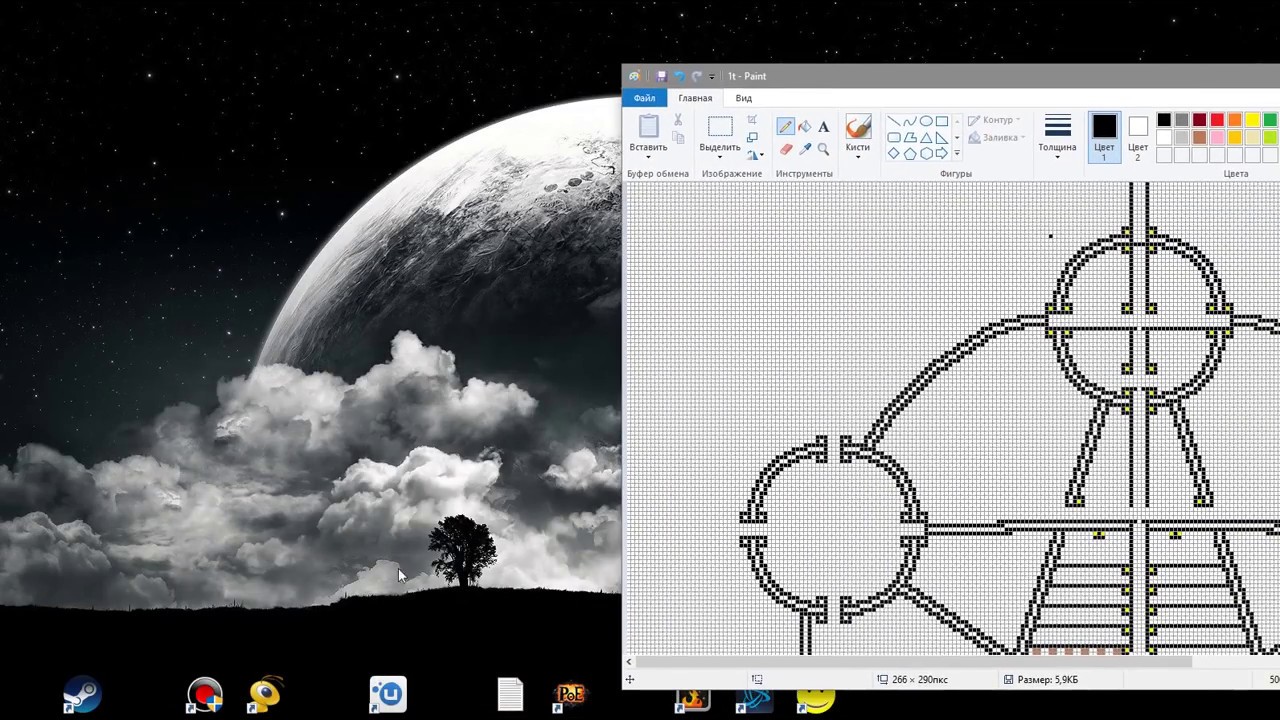Screen dimensions: 1280x720
Task: Open the Заливка fill dropdown
Action: pyautogui.click(x=1025, y=138)
